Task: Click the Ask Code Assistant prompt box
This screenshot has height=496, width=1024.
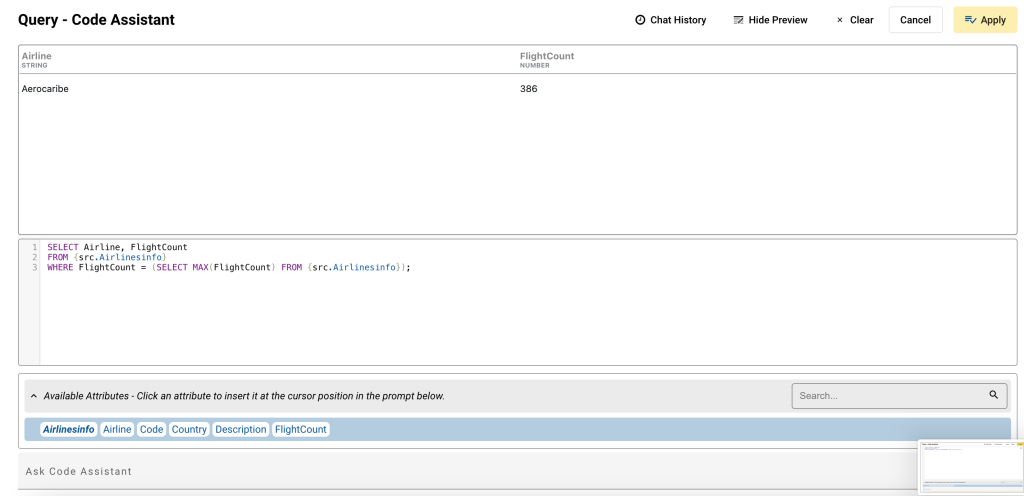Action: click(x=460, y=471)
